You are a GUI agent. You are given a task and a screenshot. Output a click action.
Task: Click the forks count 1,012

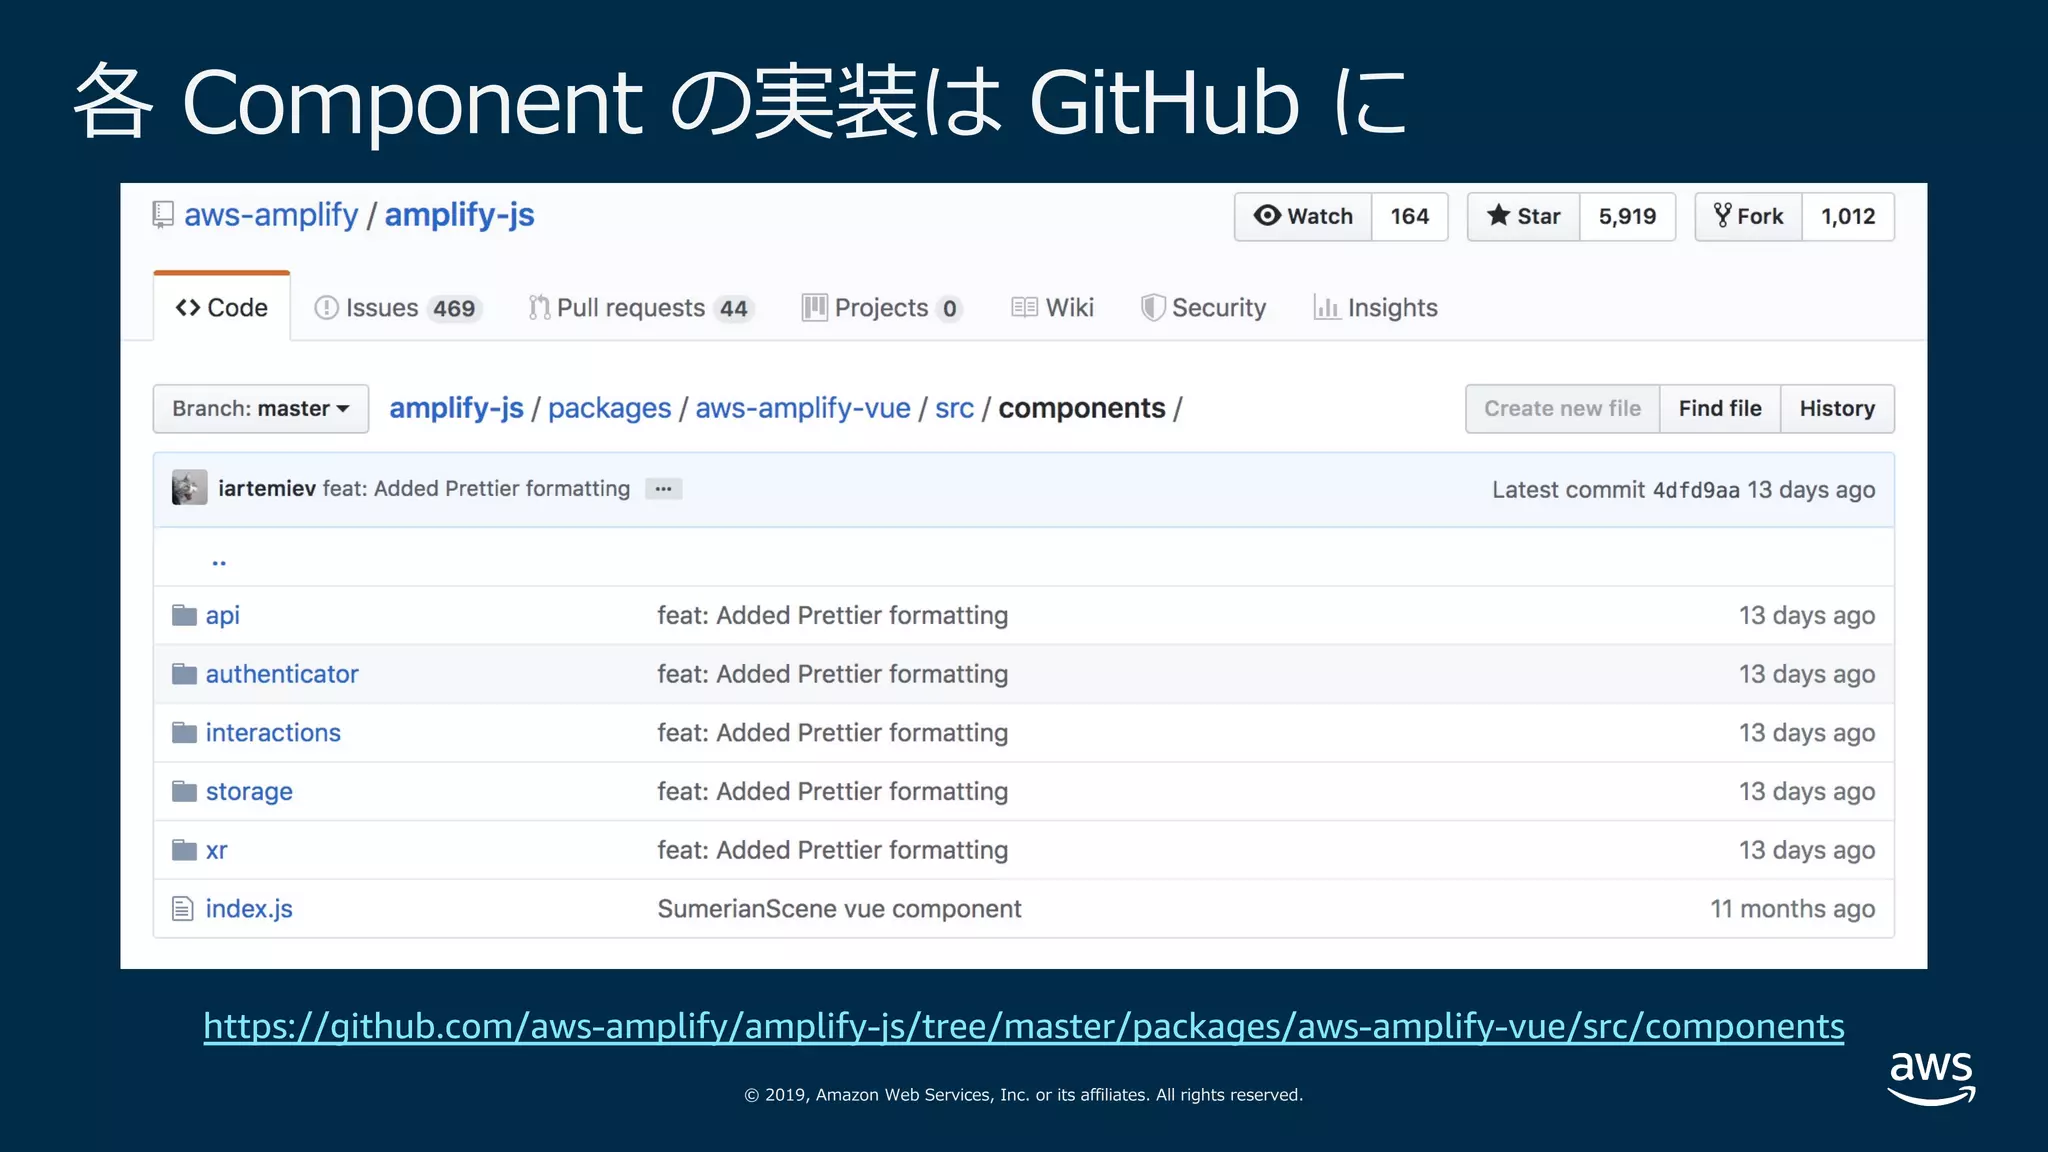tap(1848, 217)
